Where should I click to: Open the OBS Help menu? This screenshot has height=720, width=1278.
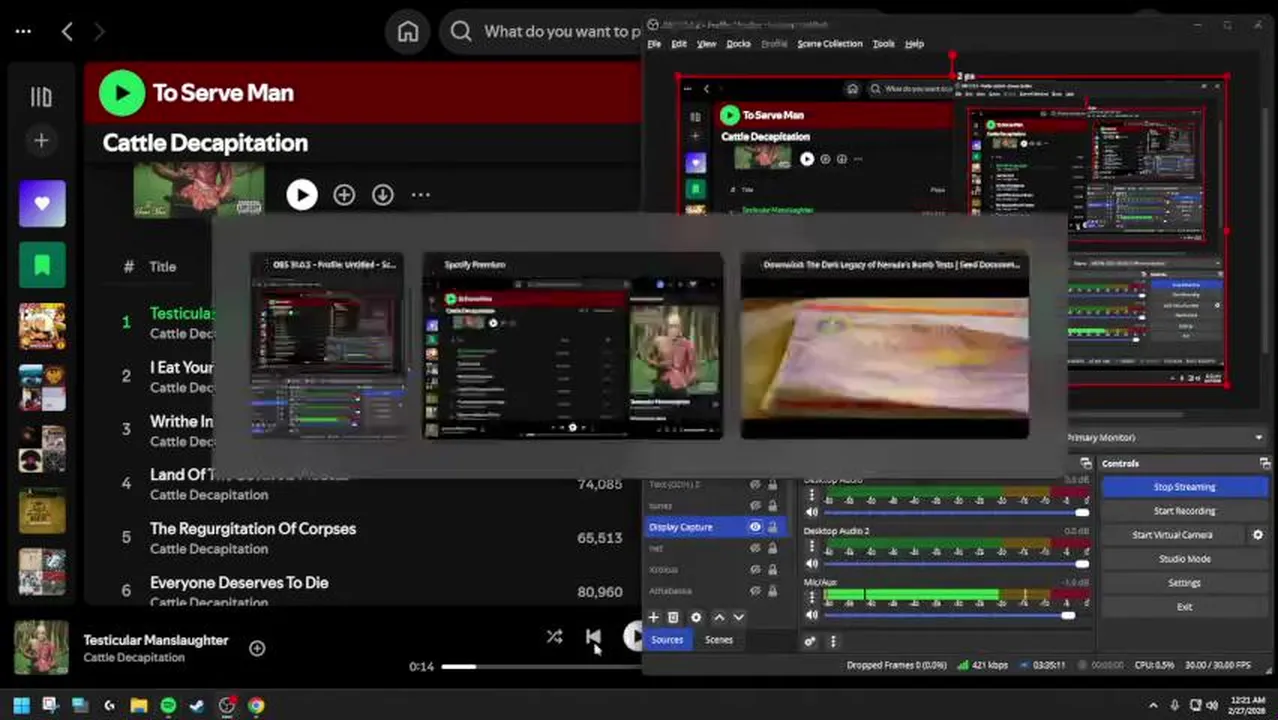tap(914, 44)
